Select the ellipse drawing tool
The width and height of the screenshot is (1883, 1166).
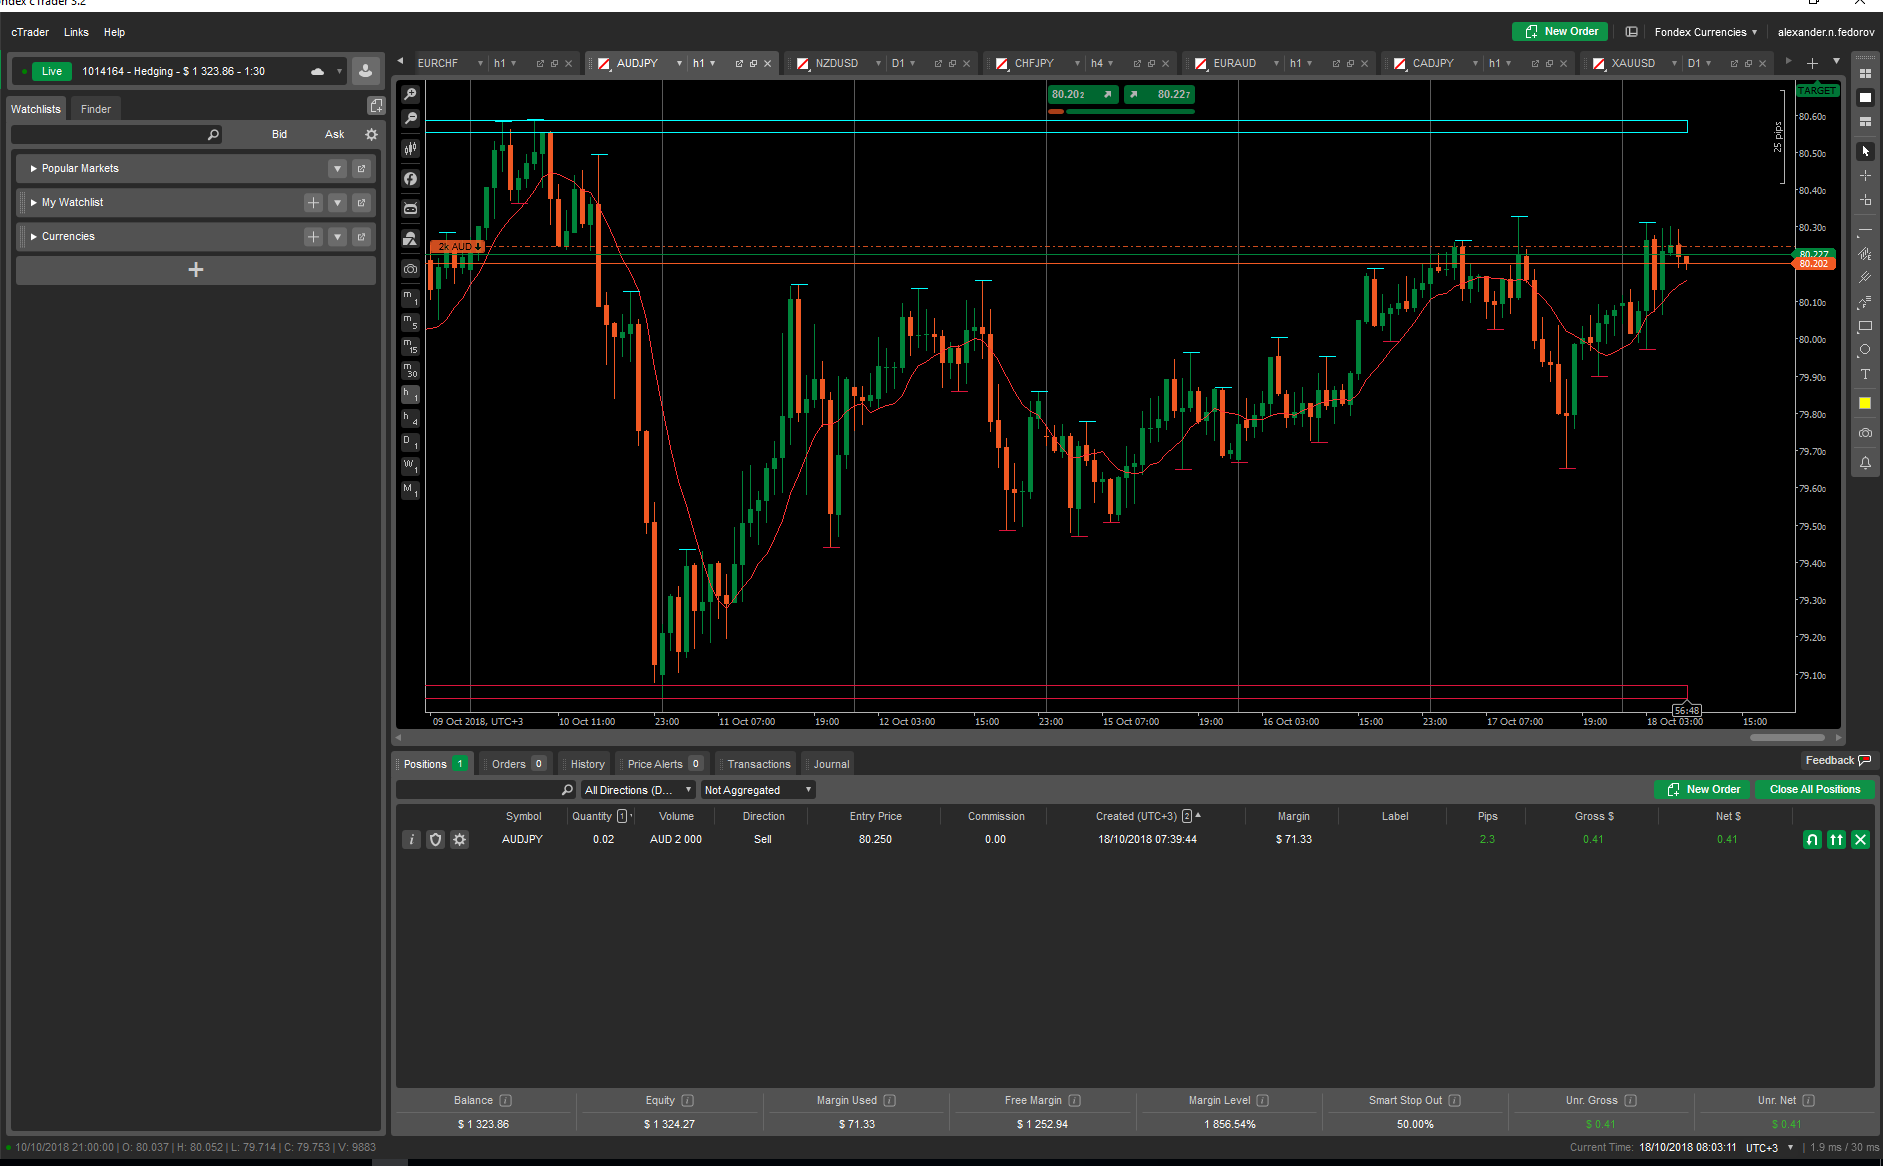1865,350
